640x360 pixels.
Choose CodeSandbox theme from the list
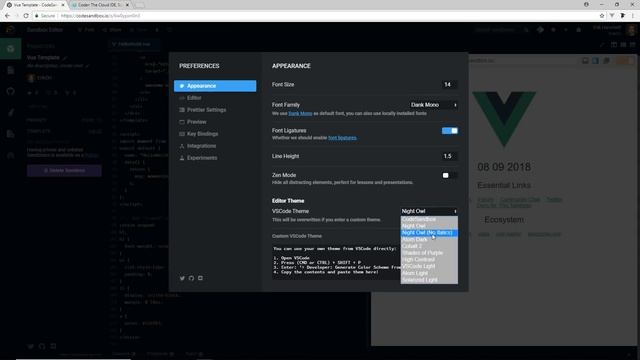click(429, 219)
